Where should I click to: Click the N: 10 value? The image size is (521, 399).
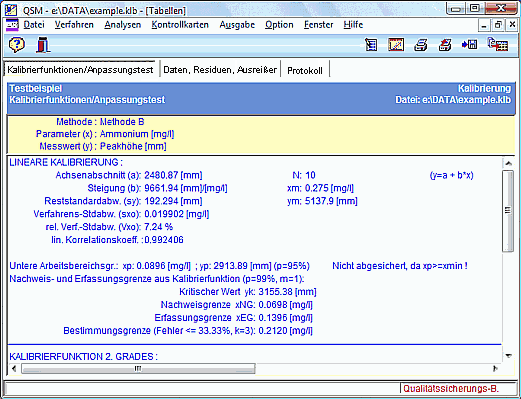pyautogui.click(x=304, y=175)
